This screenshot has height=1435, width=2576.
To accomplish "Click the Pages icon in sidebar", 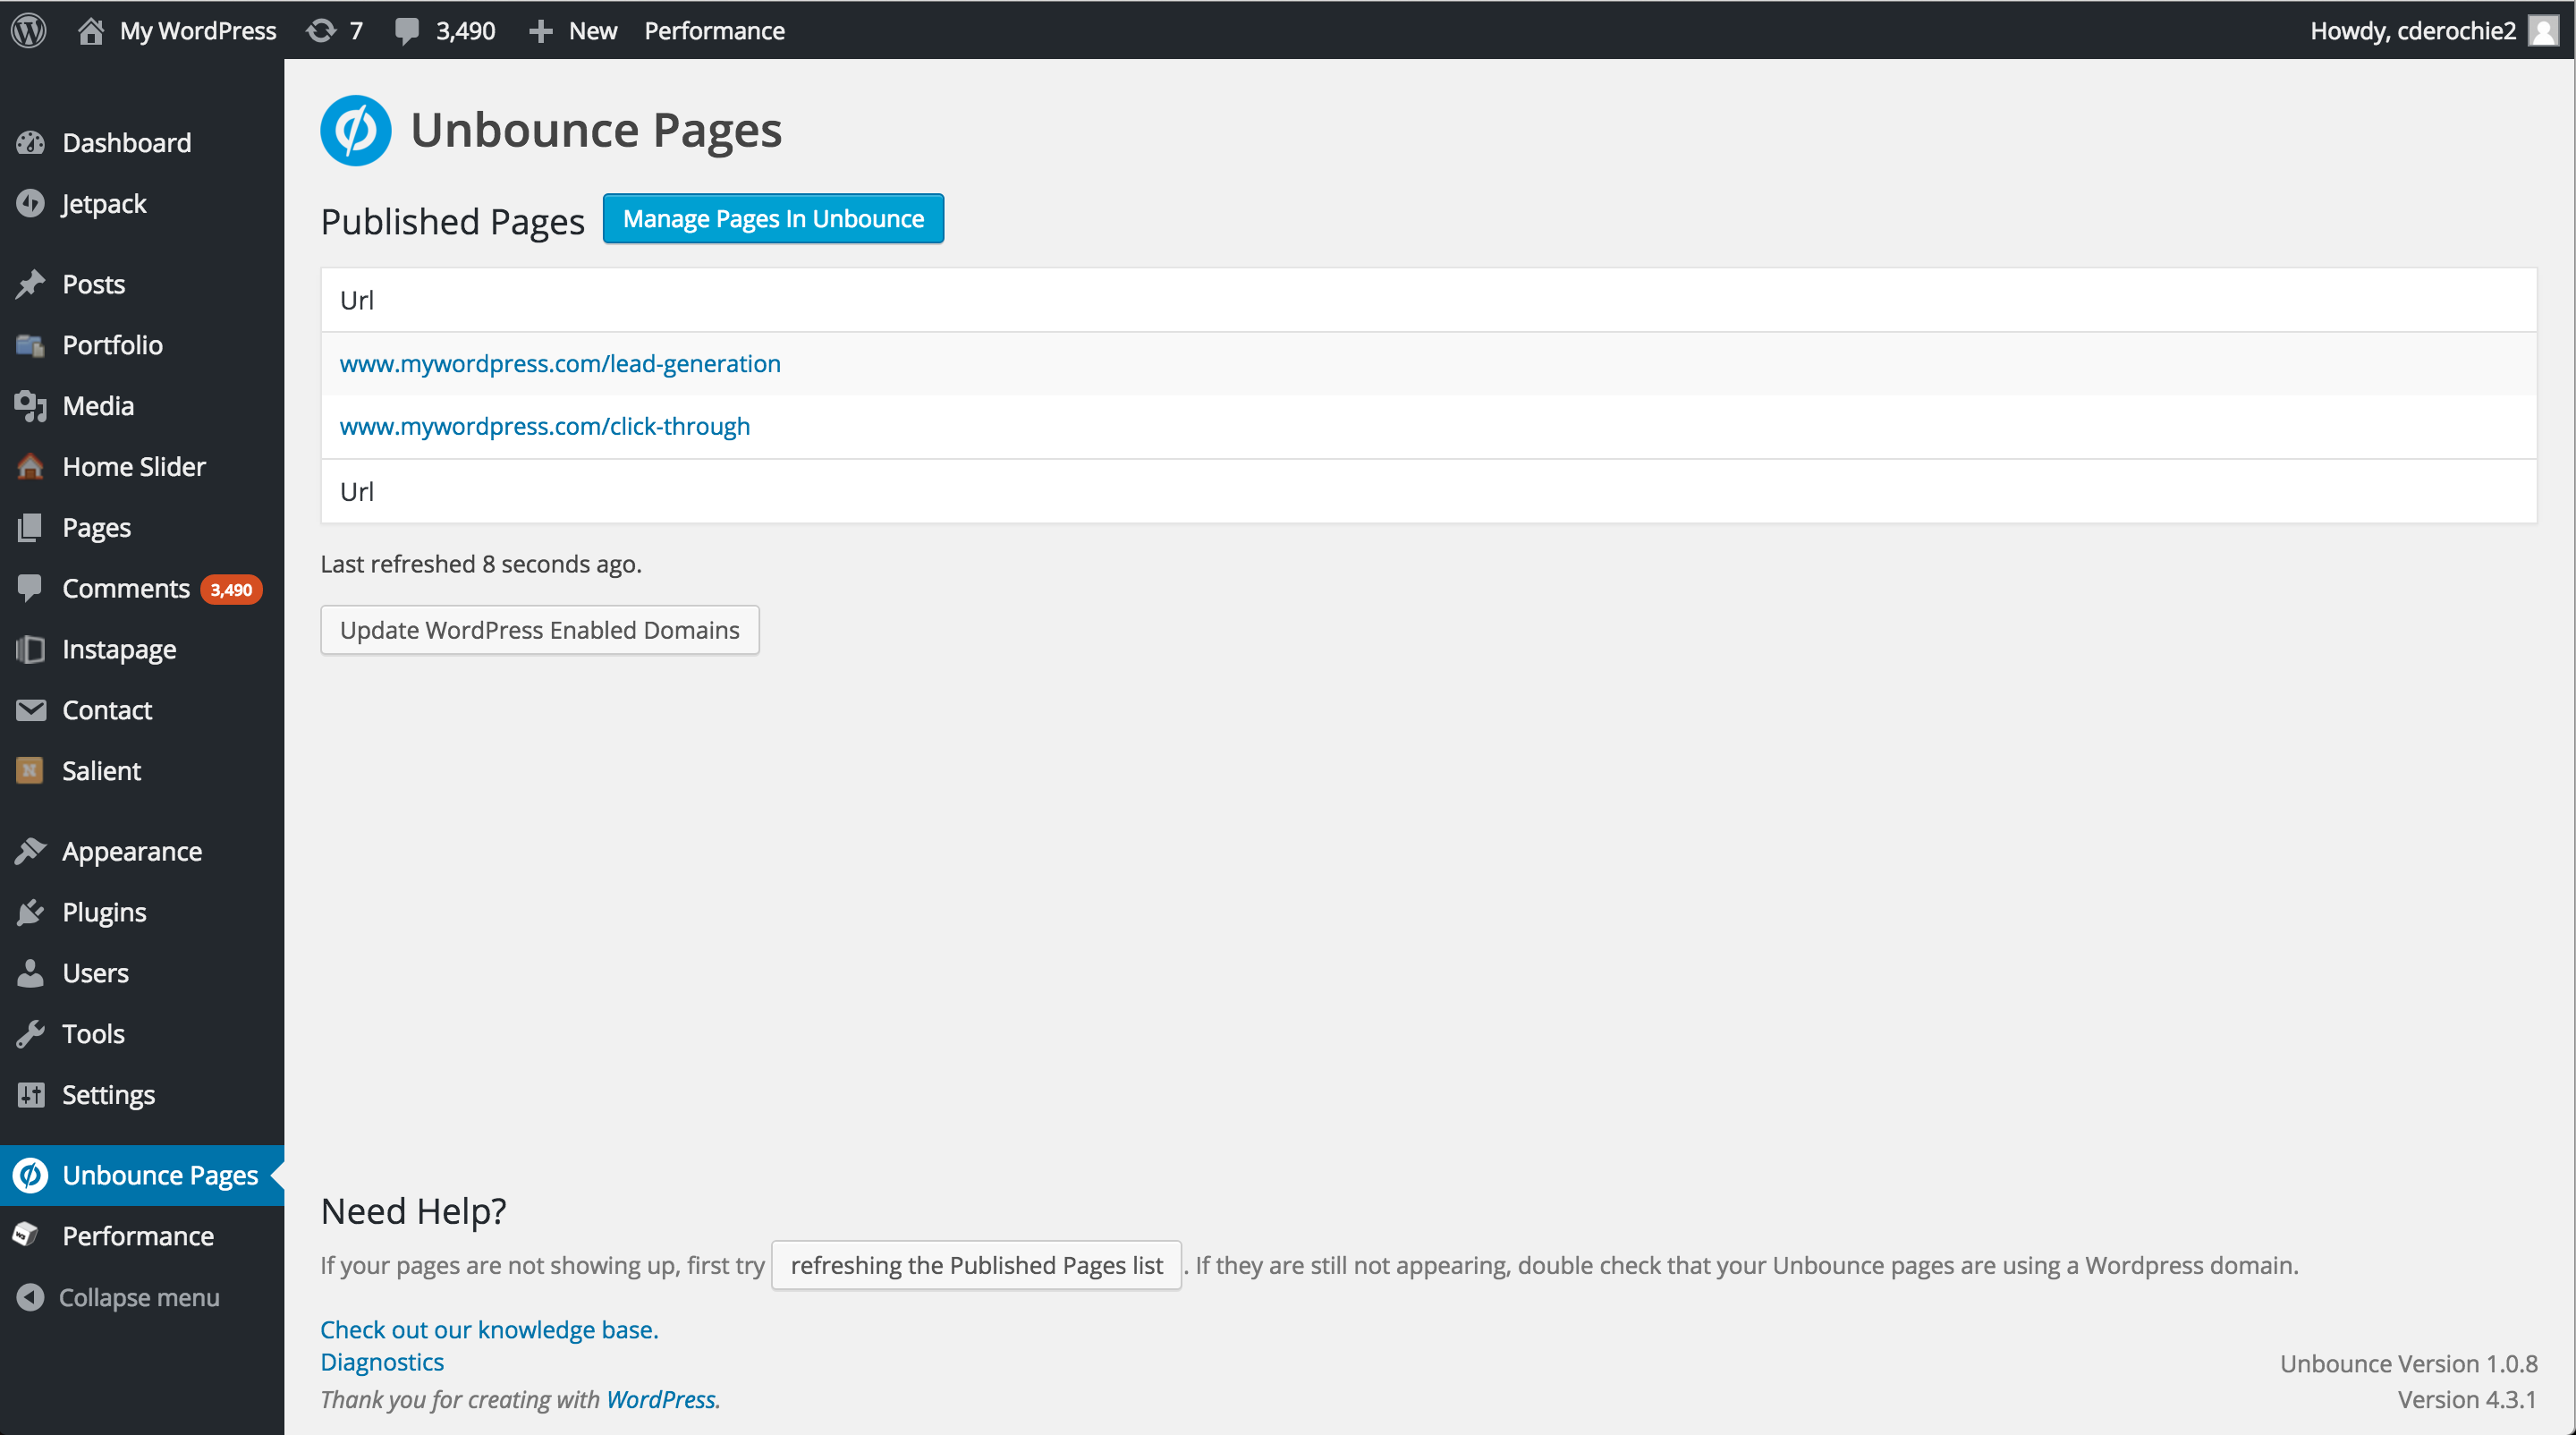I will click(x=30, y=527).
